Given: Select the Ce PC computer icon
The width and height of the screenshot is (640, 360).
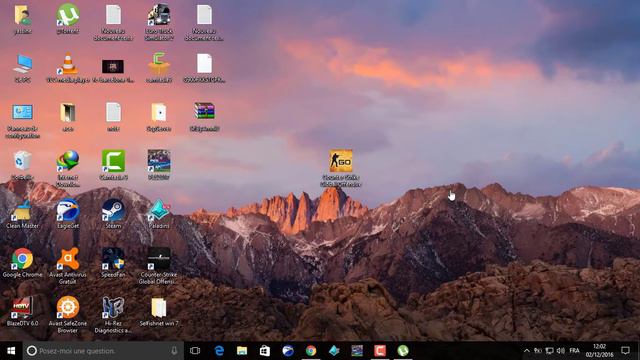Looking at the screenshot, I should (x=22, y=64).
